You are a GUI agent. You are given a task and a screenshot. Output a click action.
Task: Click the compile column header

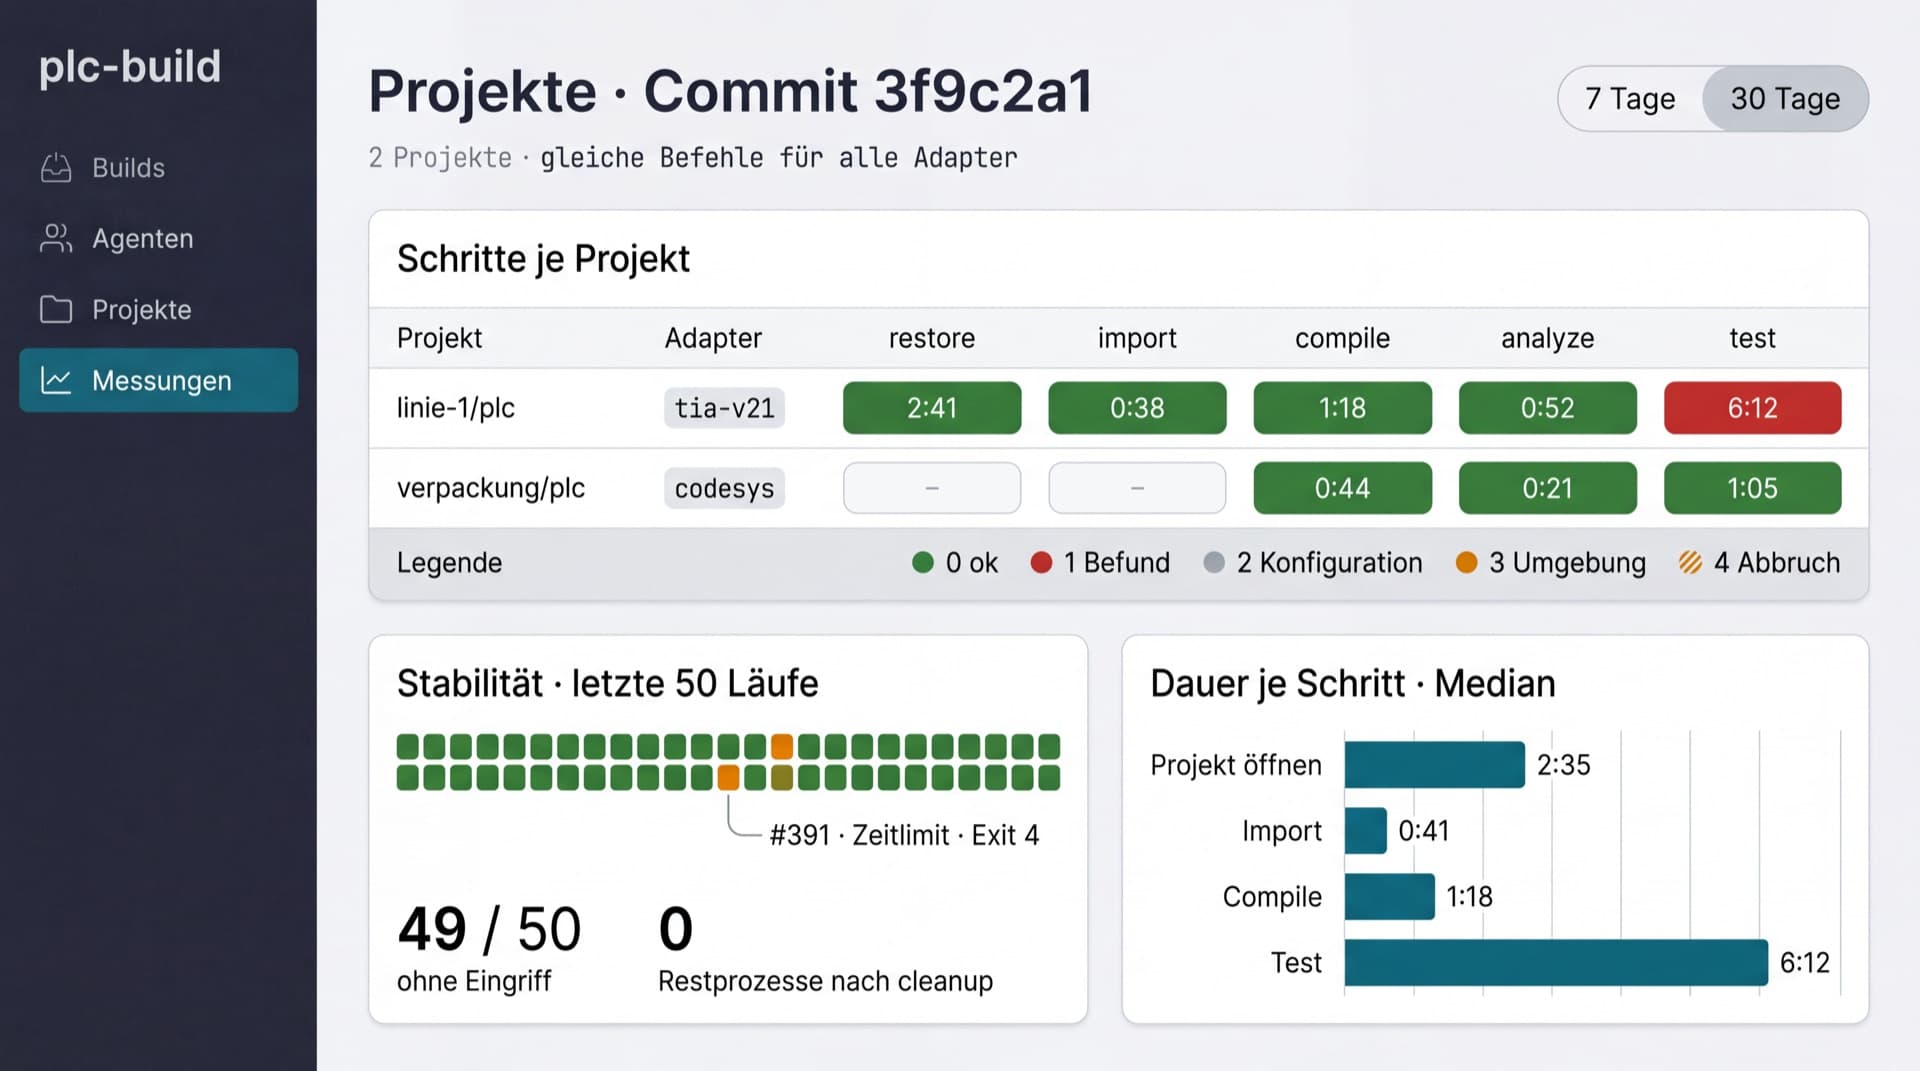[x=1342, y=338]
